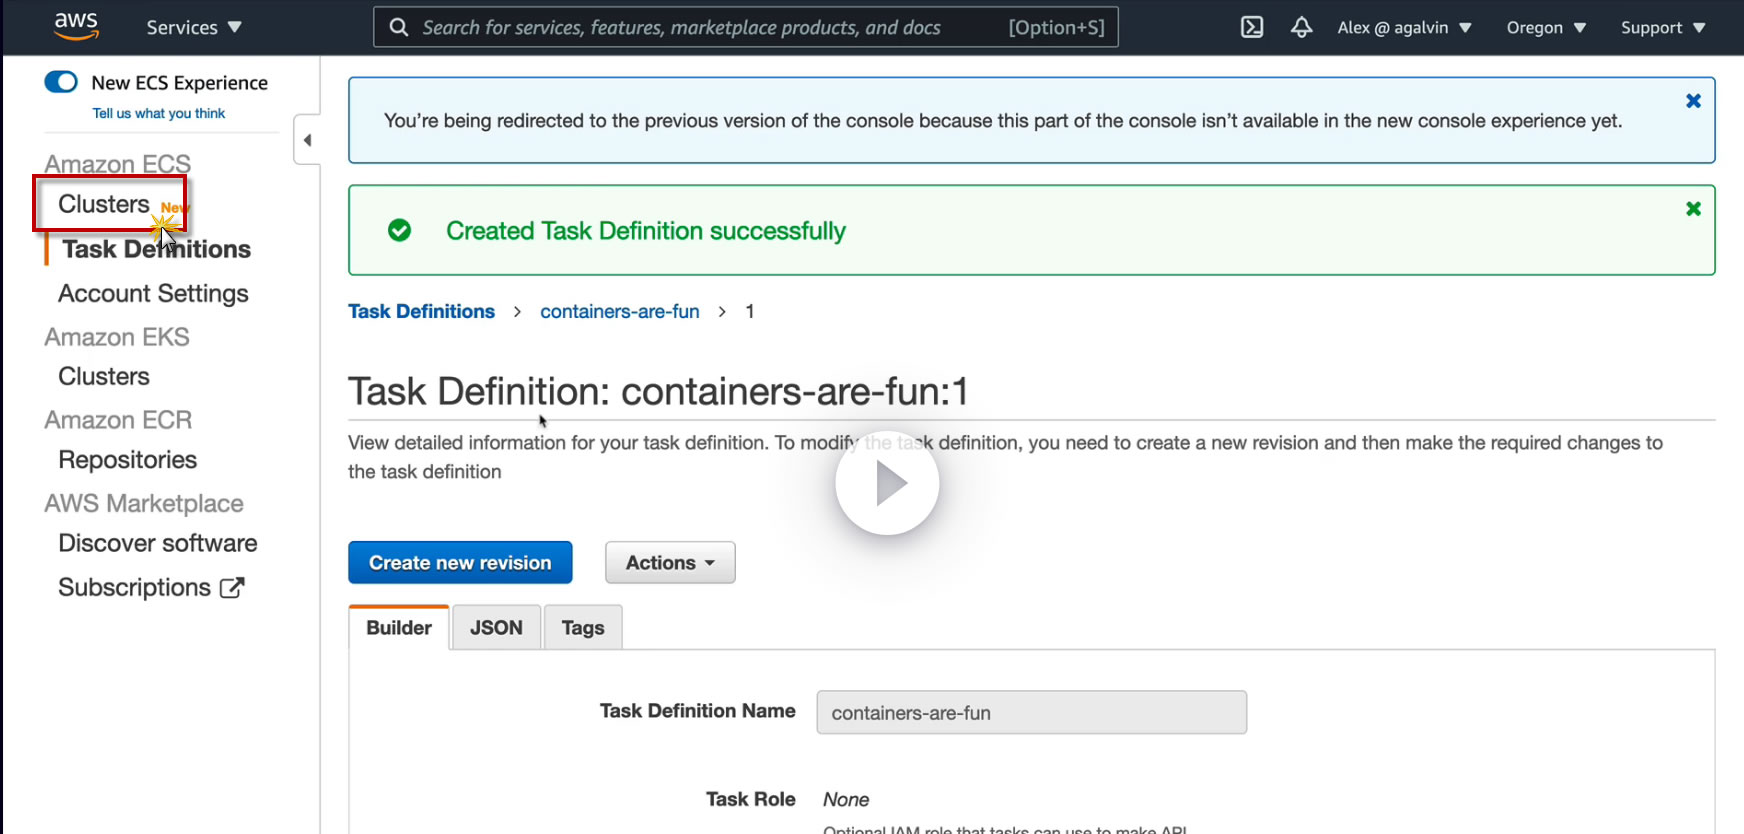Viewport: 1744px width, 834px height.
Task: Click the Task Definition Name field
Action: click(1031, 713)
